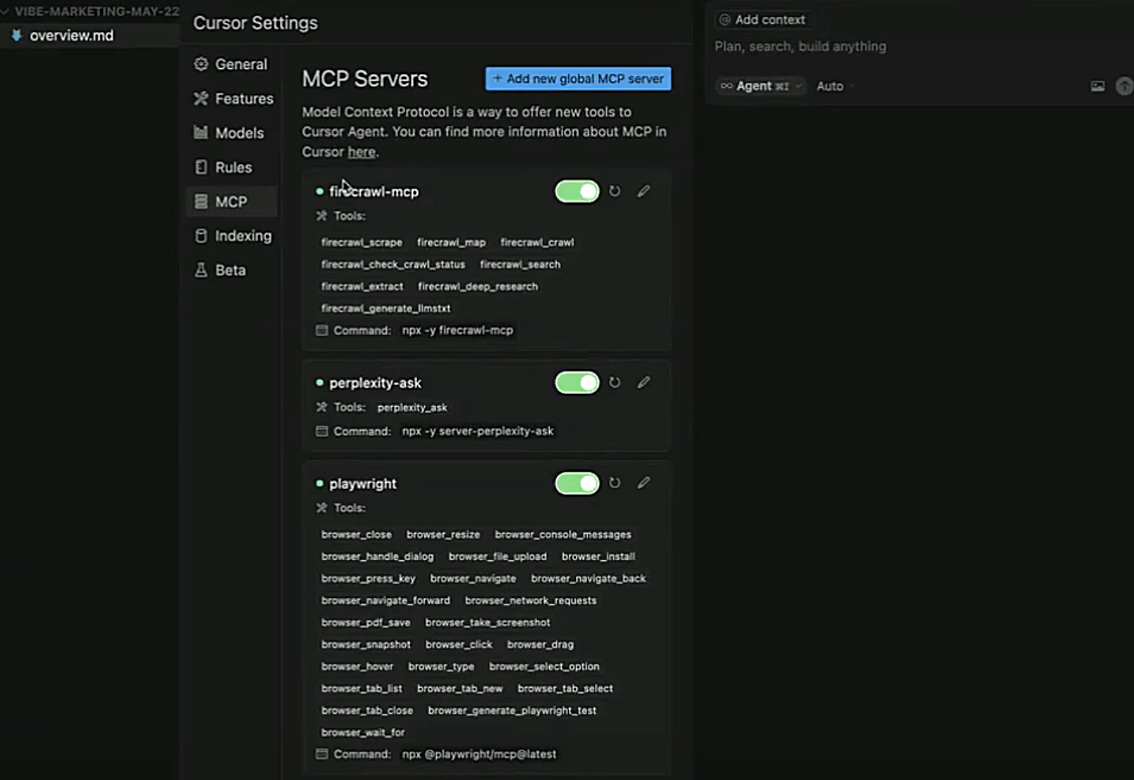Refresh the playwright server
The height and width of the screenshot is (780, 1134).
click(x=614, y=483)
